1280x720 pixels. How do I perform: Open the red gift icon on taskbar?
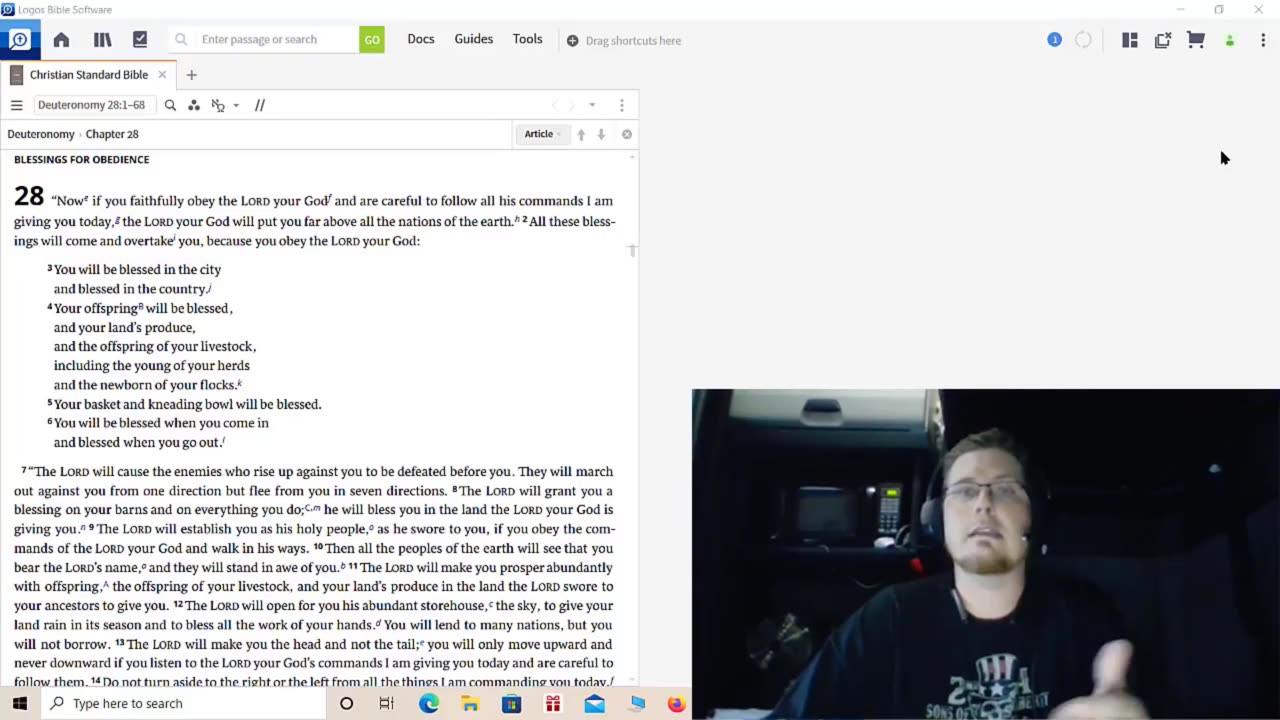pos(553,703)
